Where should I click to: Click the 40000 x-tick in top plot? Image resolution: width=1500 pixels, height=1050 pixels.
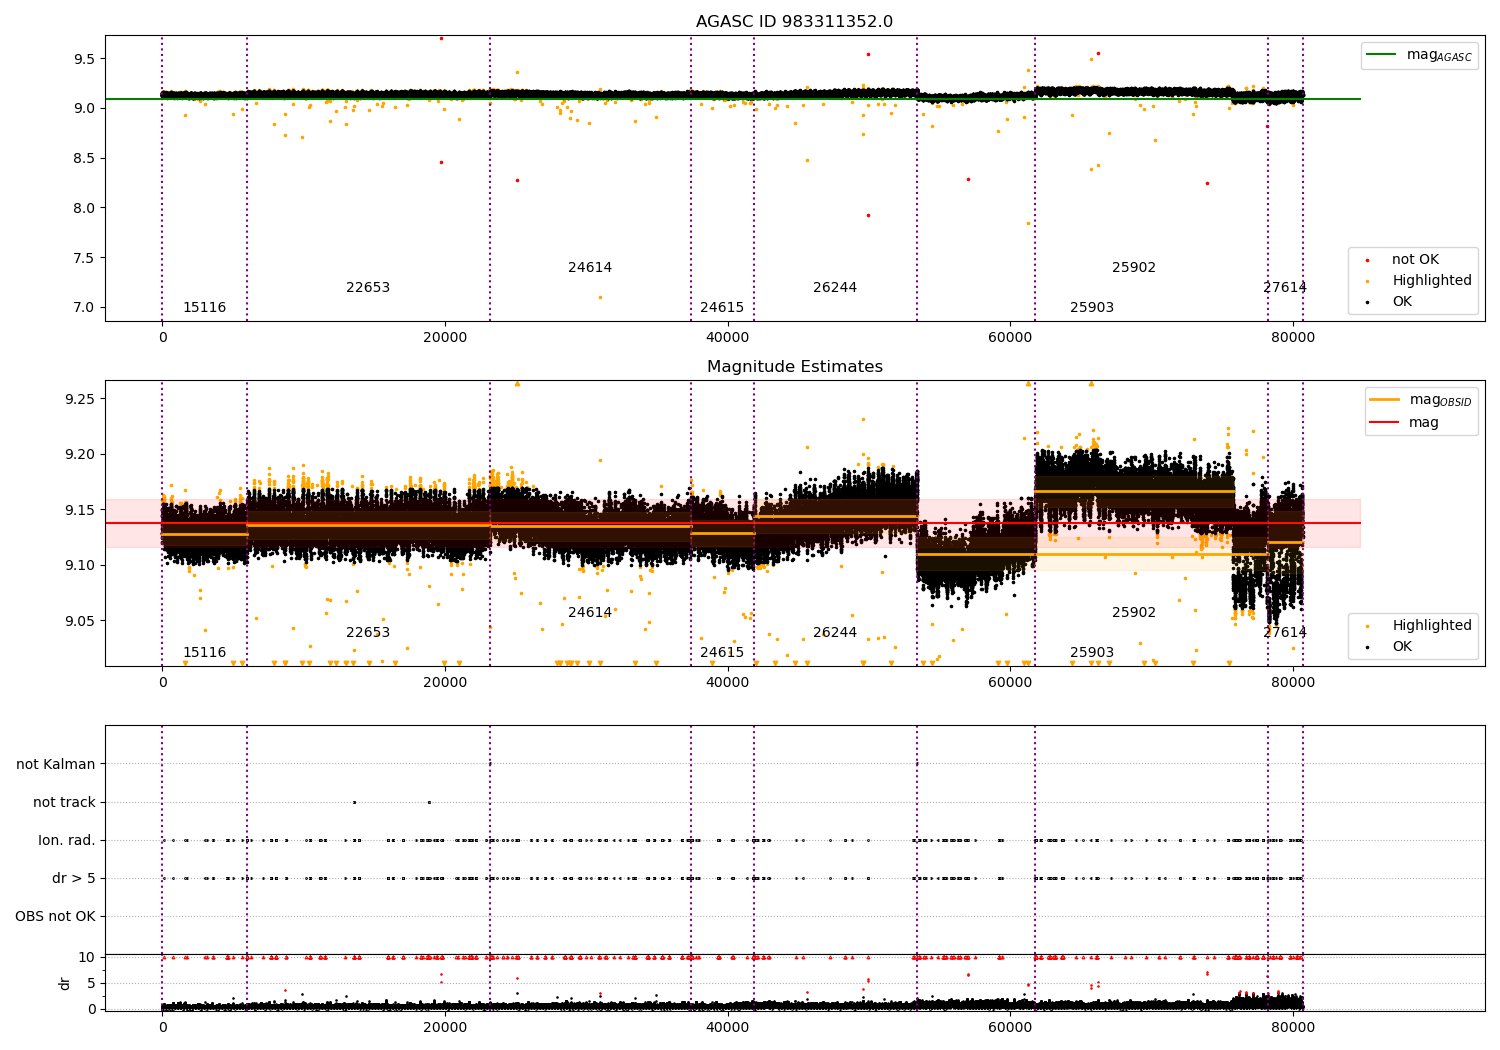727,338
